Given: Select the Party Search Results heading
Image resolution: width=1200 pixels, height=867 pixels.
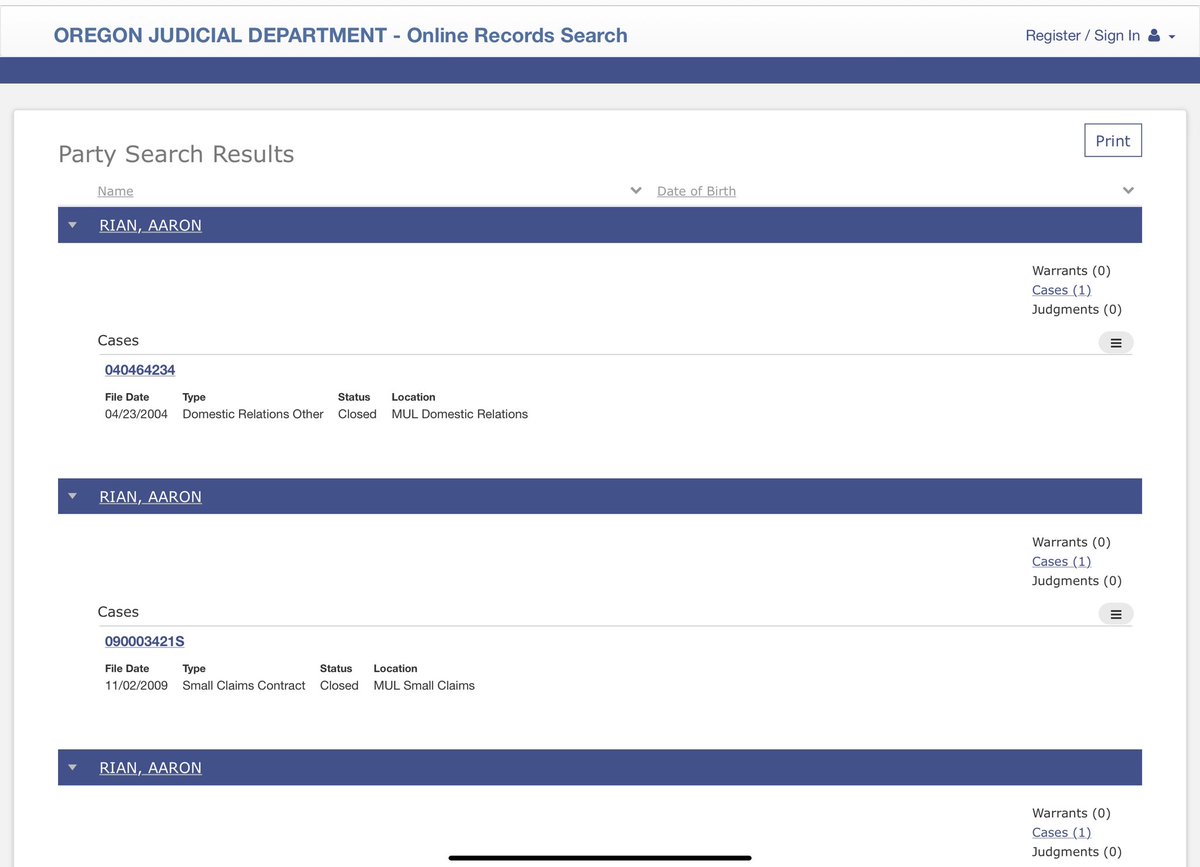Looking at the screenshot, I should (x=176, y=154).
